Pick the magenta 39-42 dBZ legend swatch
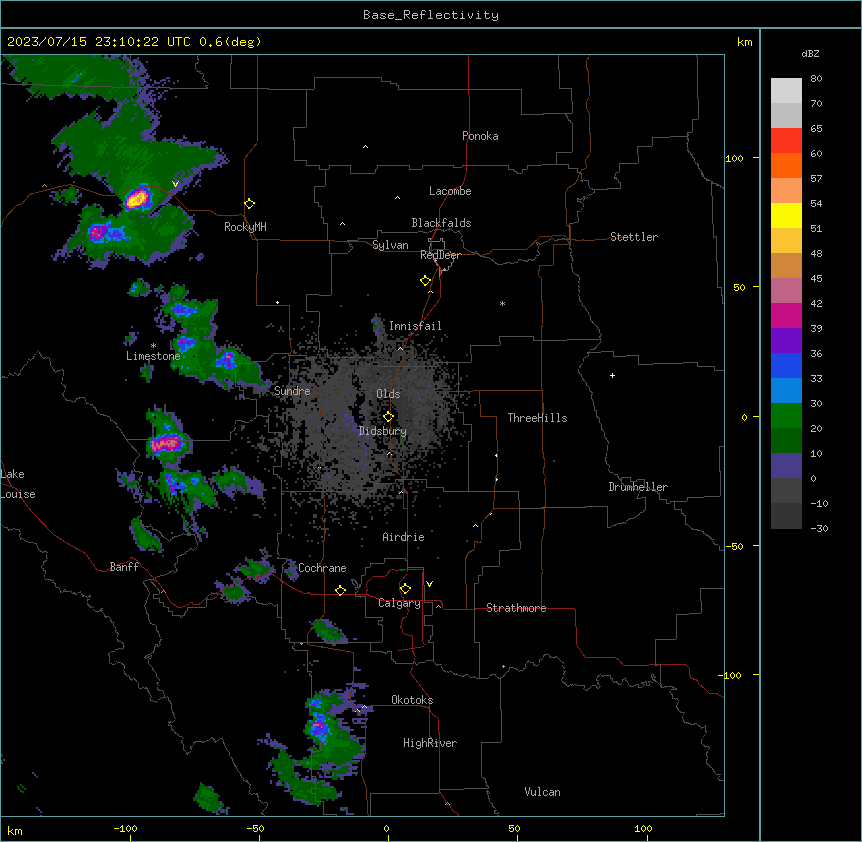This screenshot has height=842, width=862. click(x=786, y=315)
